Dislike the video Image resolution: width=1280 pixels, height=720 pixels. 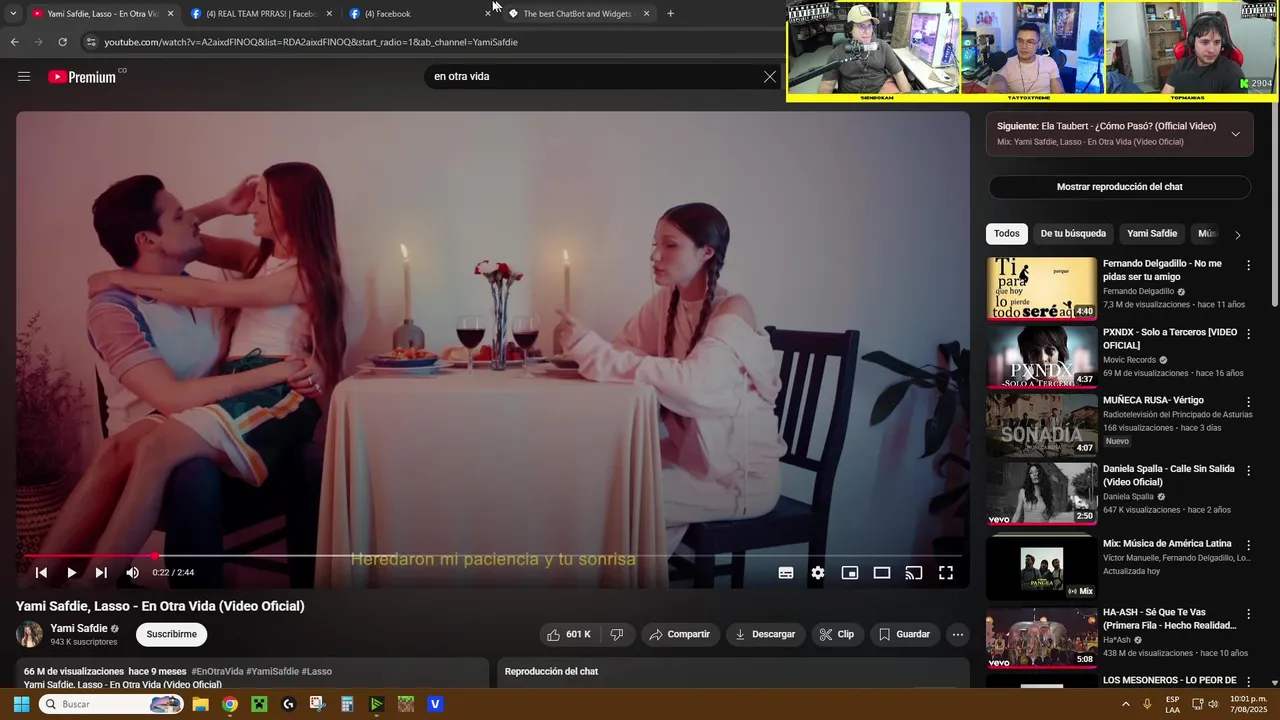617,634
